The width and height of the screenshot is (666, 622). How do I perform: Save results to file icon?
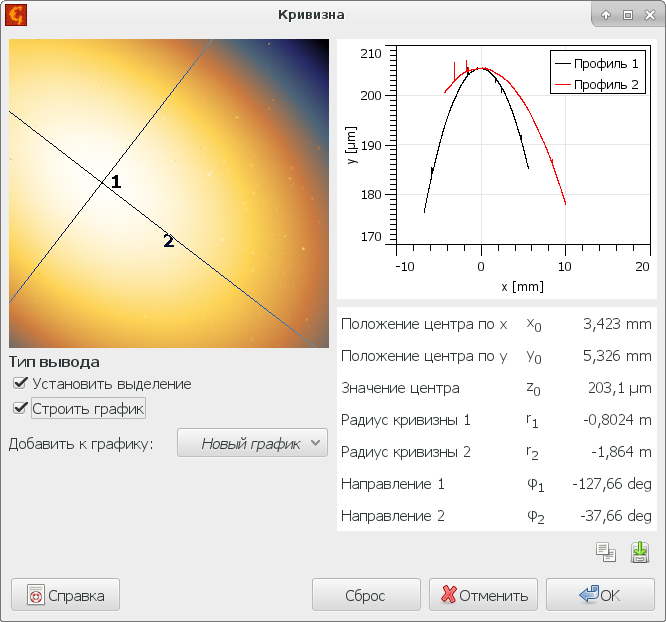click(640, 552)
